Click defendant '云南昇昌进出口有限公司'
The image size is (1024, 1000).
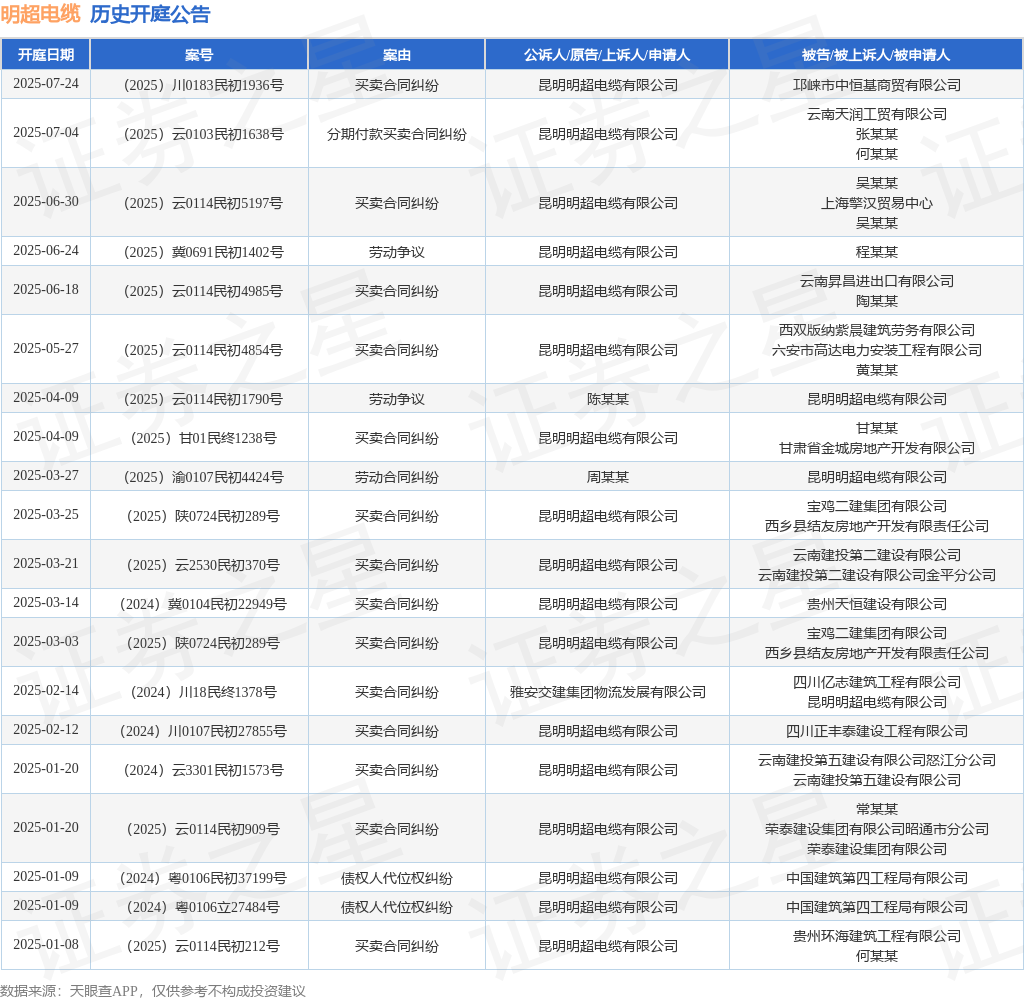click(x=876, y=282)
